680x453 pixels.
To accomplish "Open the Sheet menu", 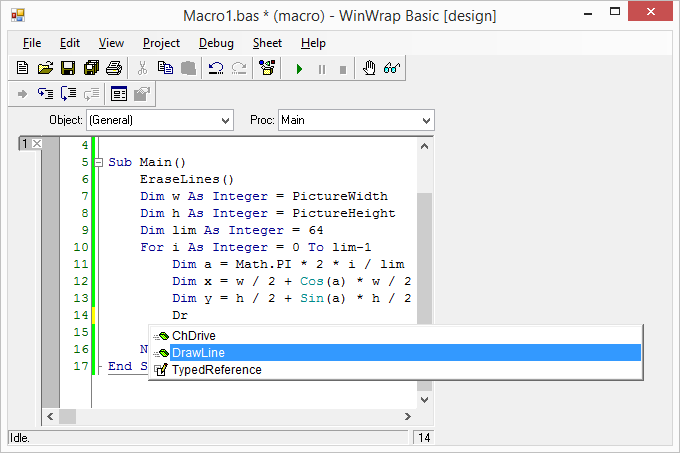I will [x=267, y=43].
